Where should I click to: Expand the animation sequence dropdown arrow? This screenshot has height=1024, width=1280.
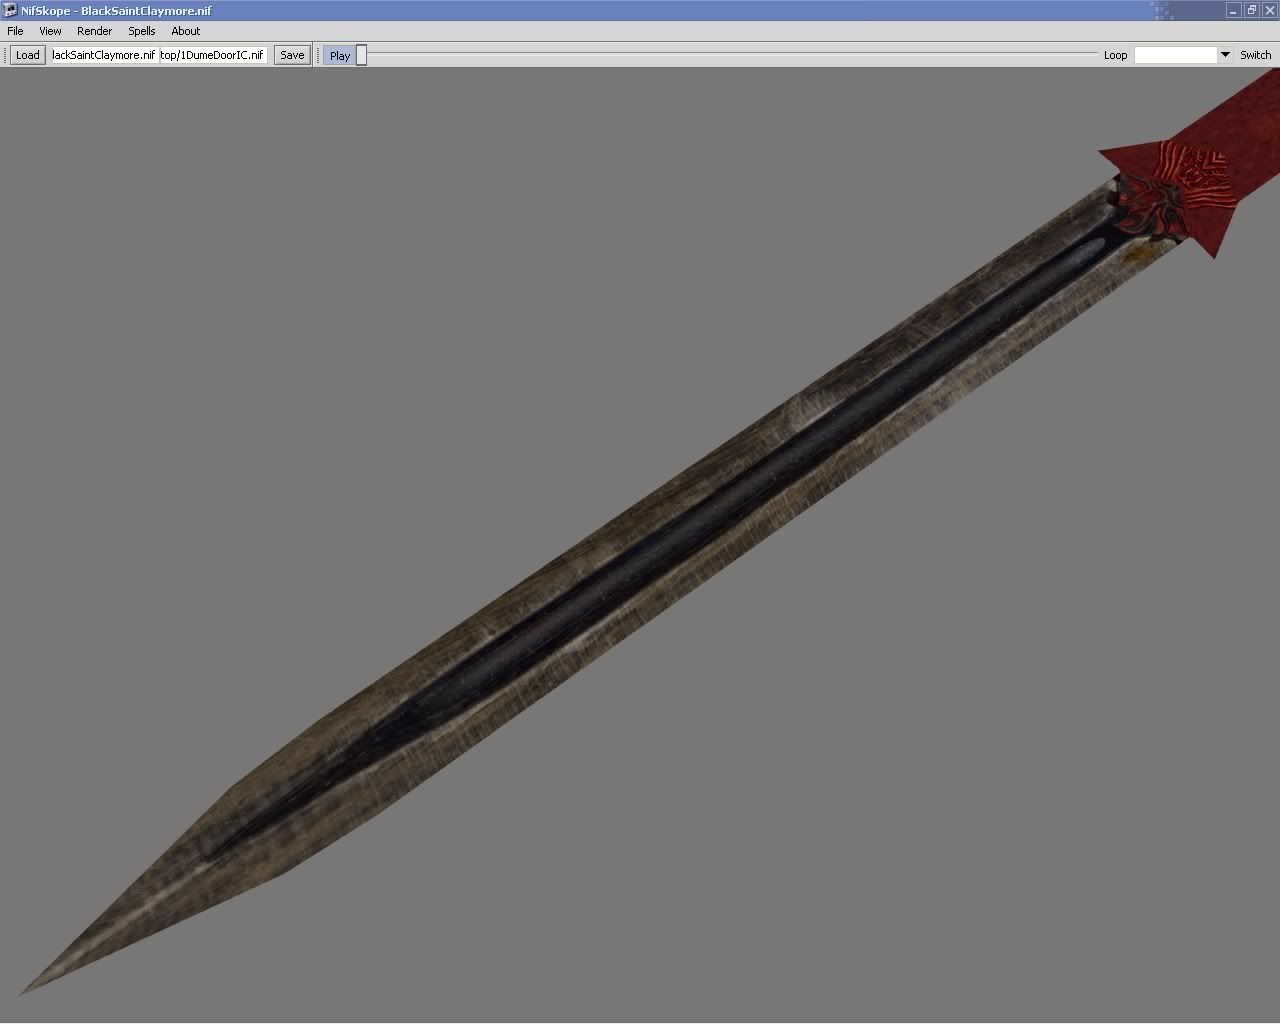coord(1225,55)
